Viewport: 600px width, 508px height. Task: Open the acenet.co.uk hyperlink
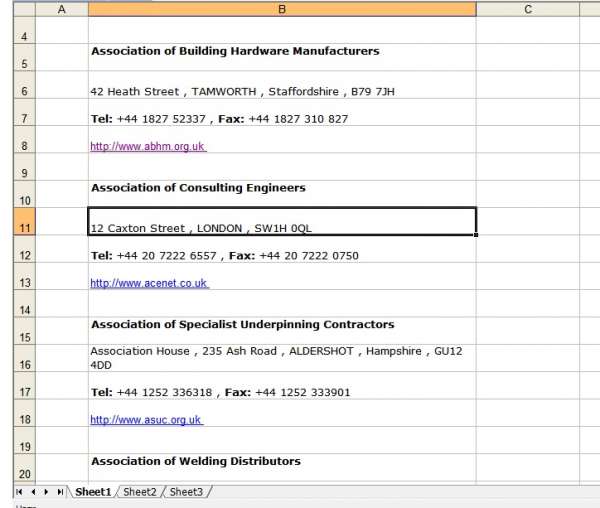click(x=149, y=283)
